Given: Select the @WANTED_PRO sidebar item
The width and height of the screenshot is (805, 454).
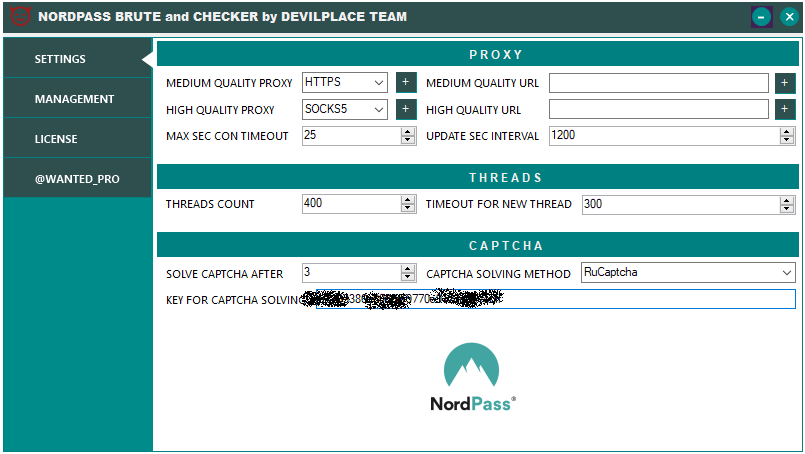Looking at the screenshot, I should 78,179.
